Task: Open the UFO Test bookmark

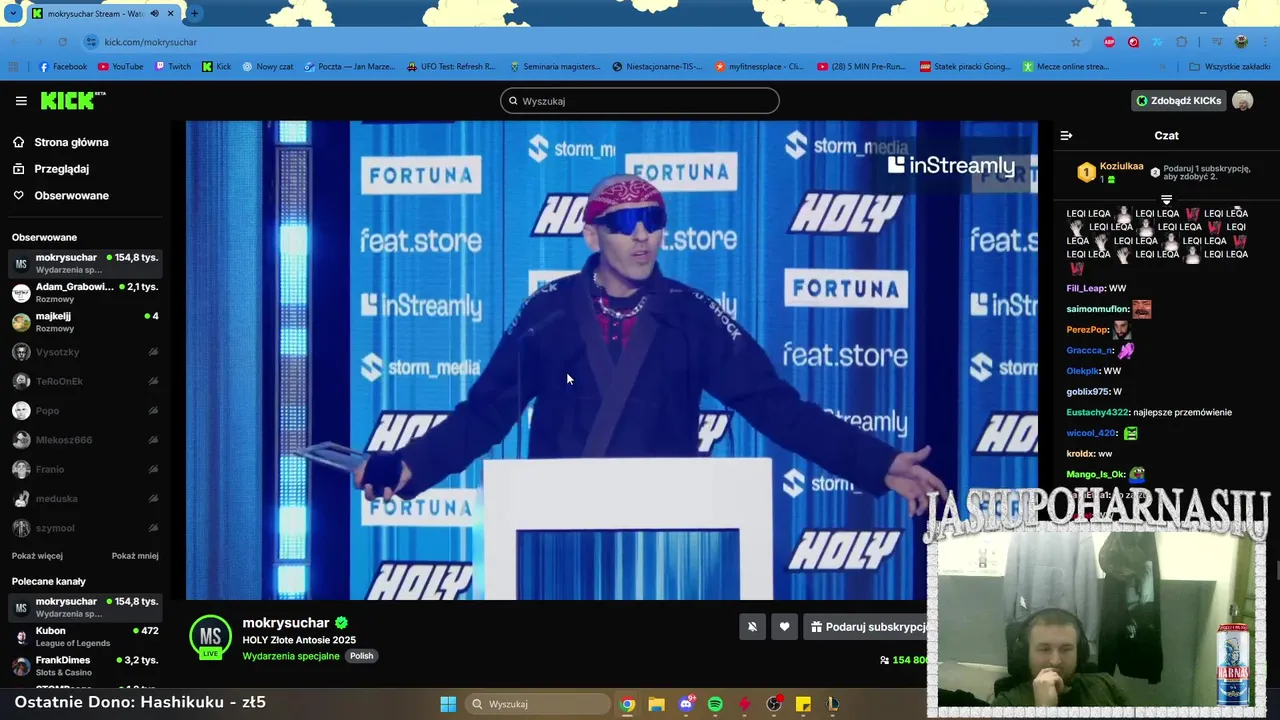Action: pyautogui.click(x=451, y=67)
